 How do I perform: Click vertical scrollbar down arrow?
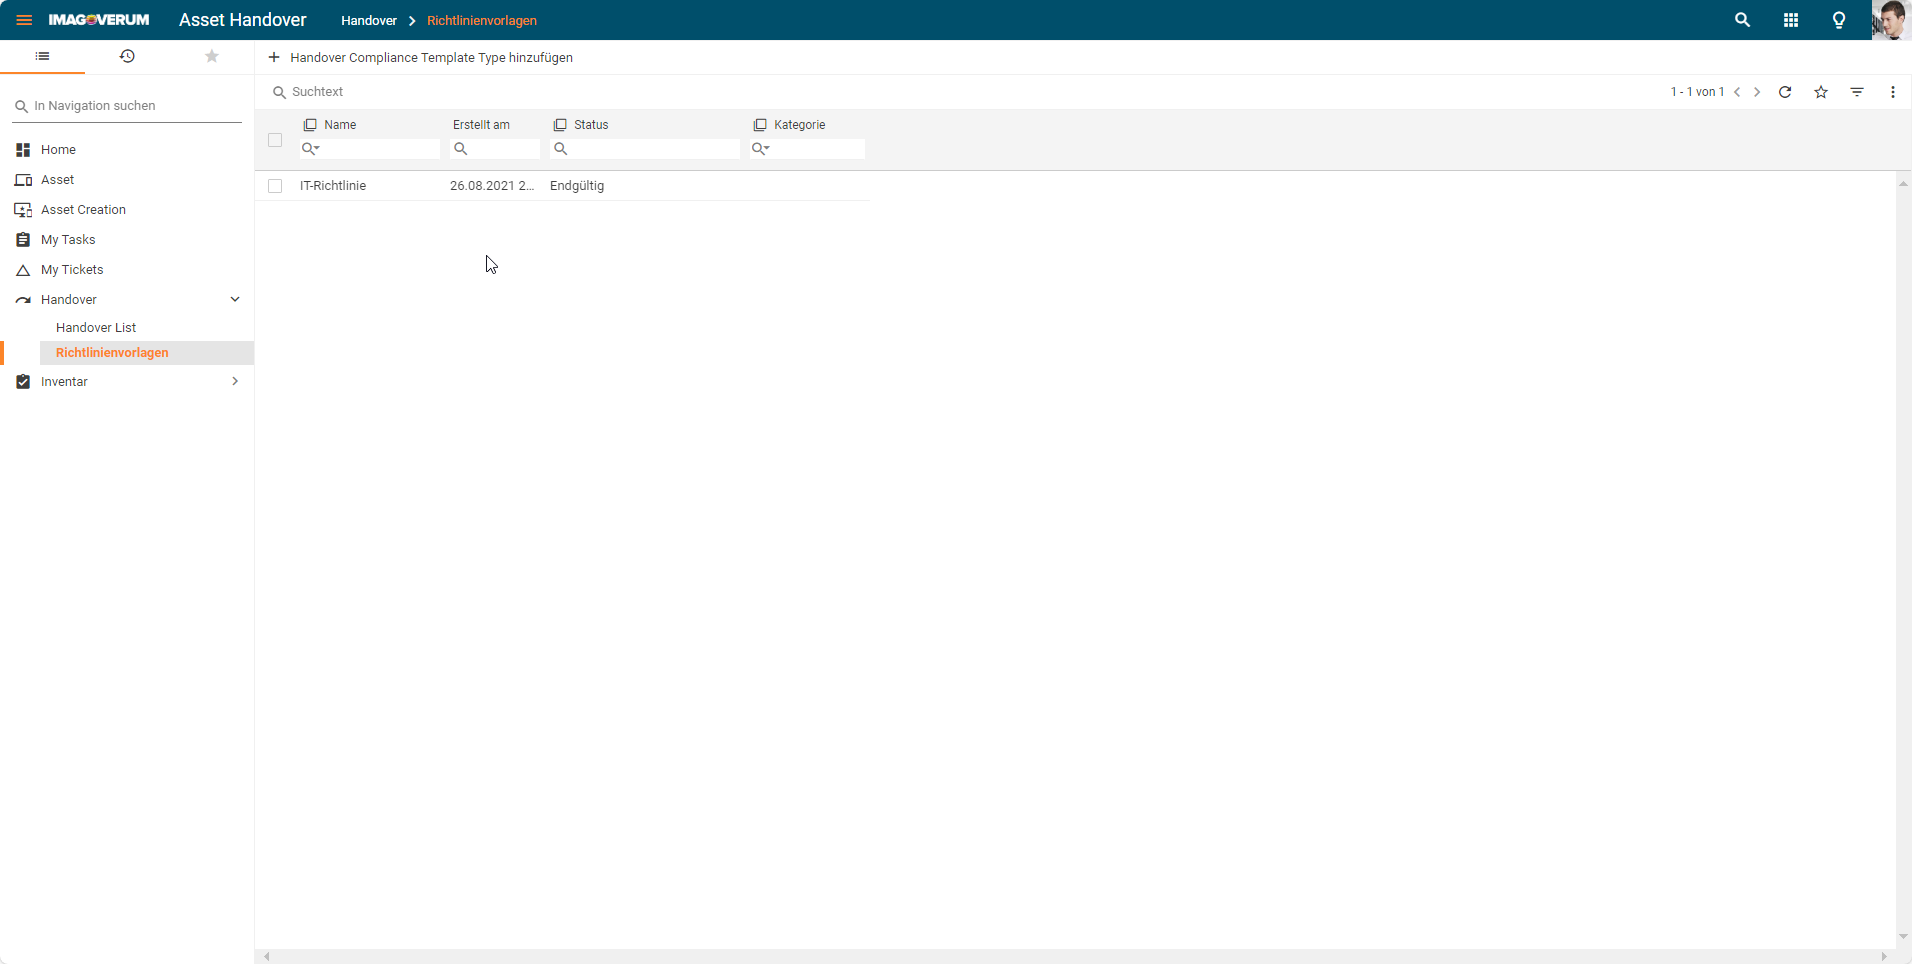[x=1904, y=937]
